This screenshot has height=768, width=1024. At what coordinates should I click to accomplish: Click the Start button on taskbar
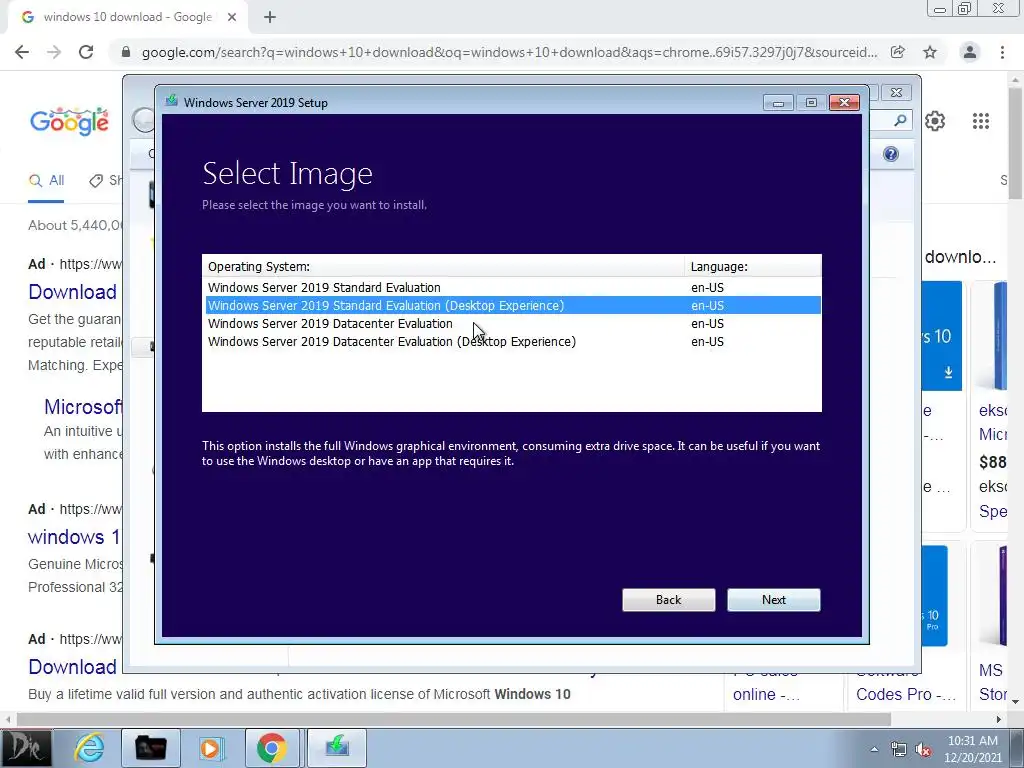pyautogui.click(x=25, y=748)
